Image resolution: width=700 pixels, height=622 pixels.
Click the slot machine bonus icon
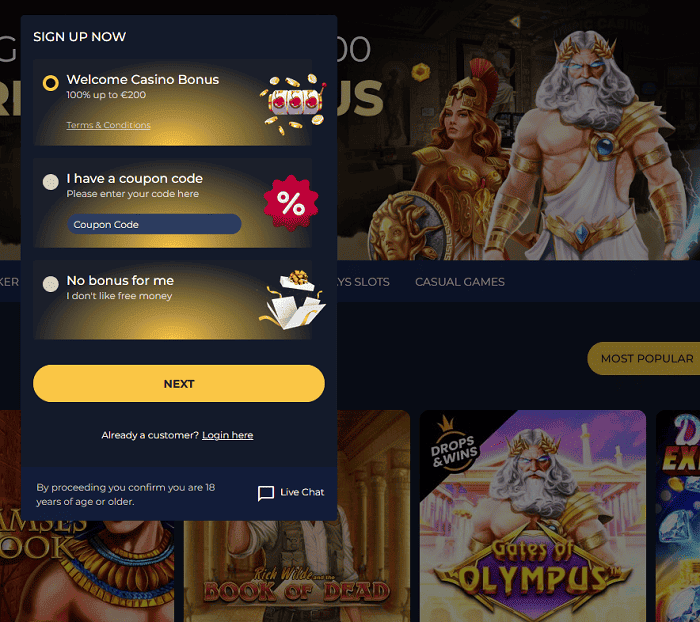(x=293, y=104)
